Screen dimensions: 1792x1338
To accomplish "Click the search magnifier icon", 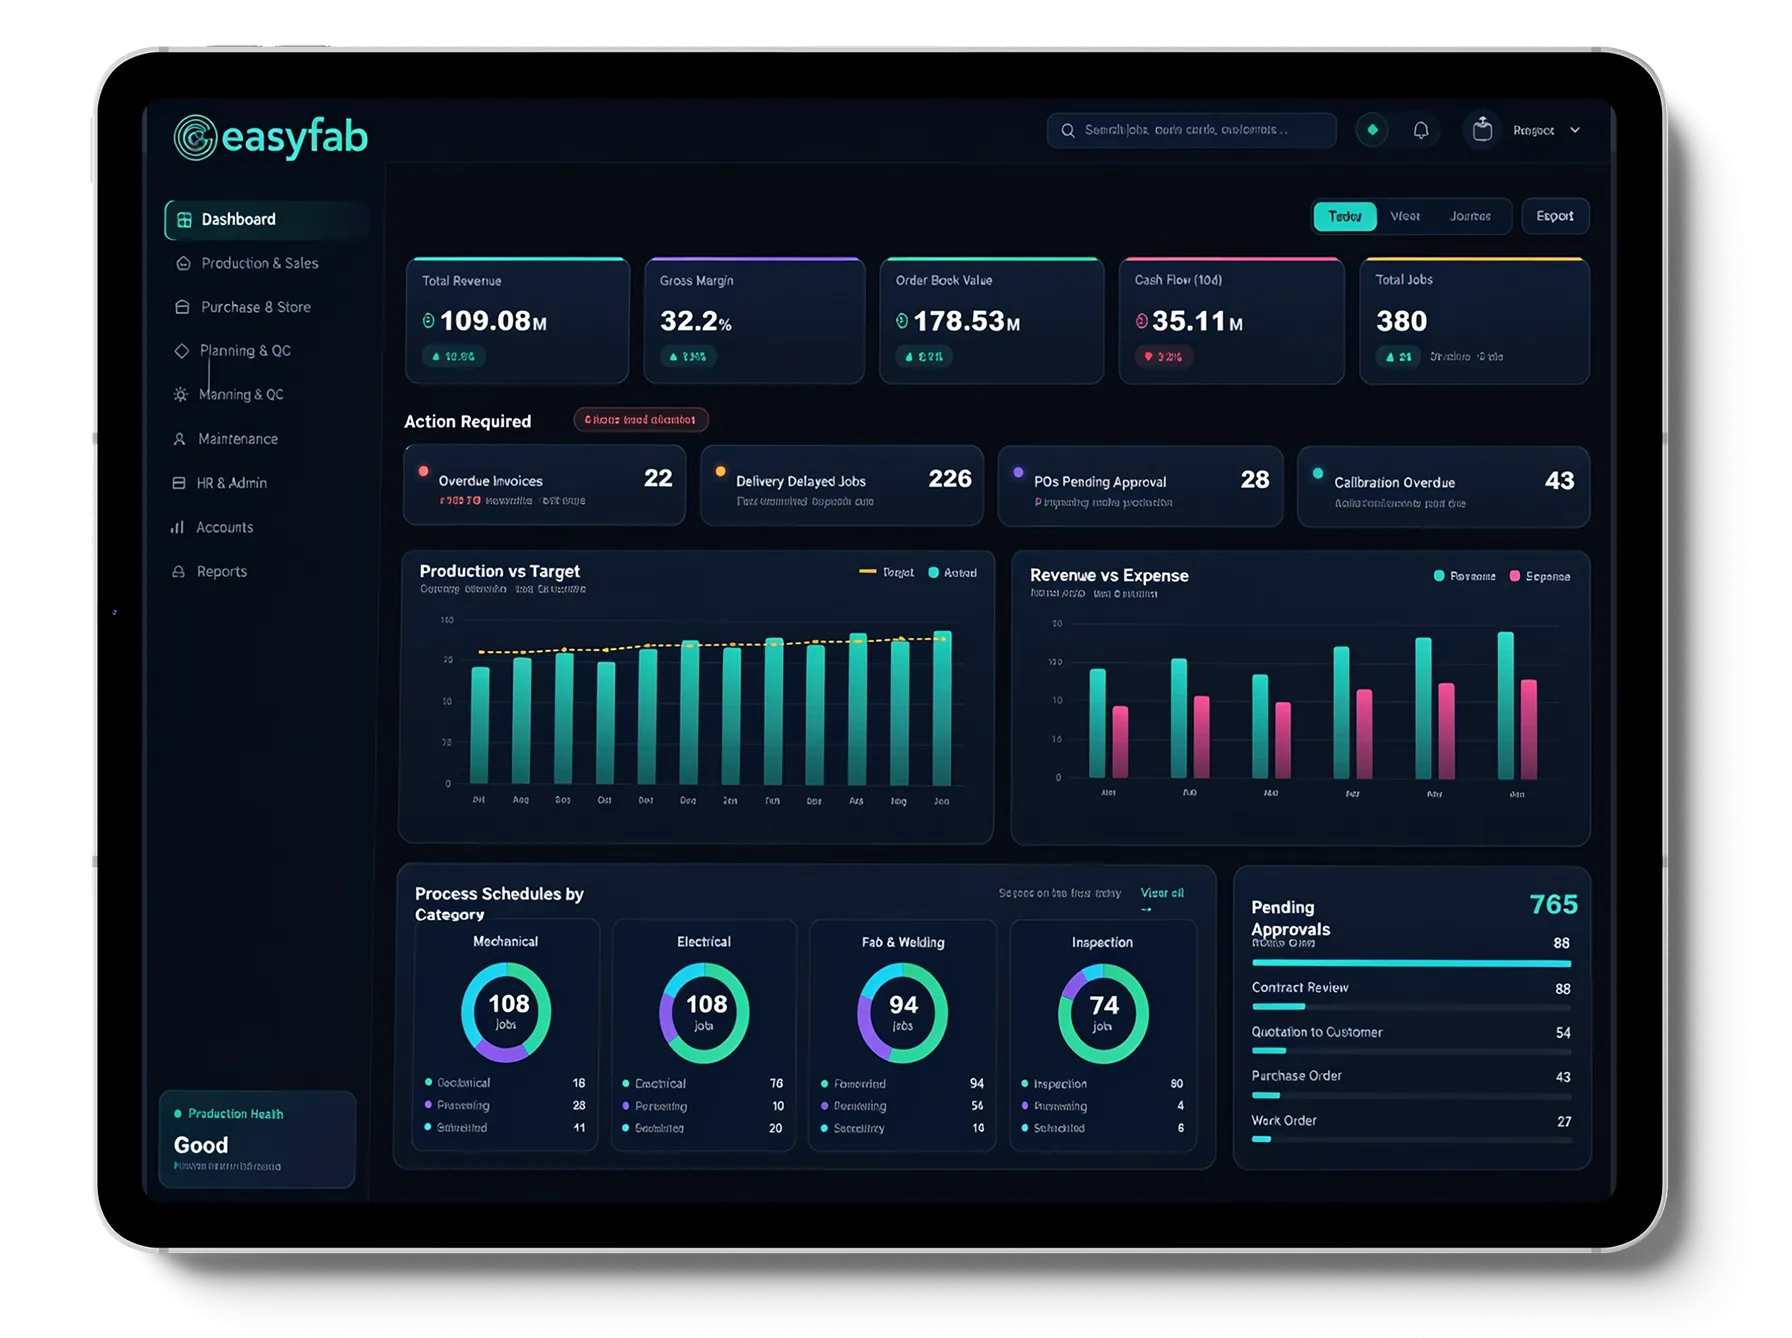I will [x=1068, y=130].
